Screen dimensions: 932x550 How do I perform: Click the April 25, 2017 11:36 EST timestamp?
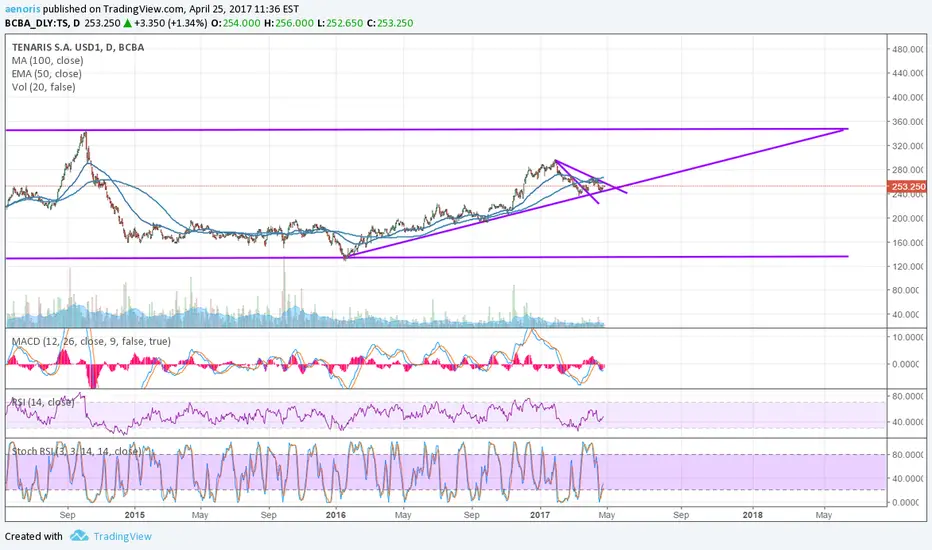(244, 9)
